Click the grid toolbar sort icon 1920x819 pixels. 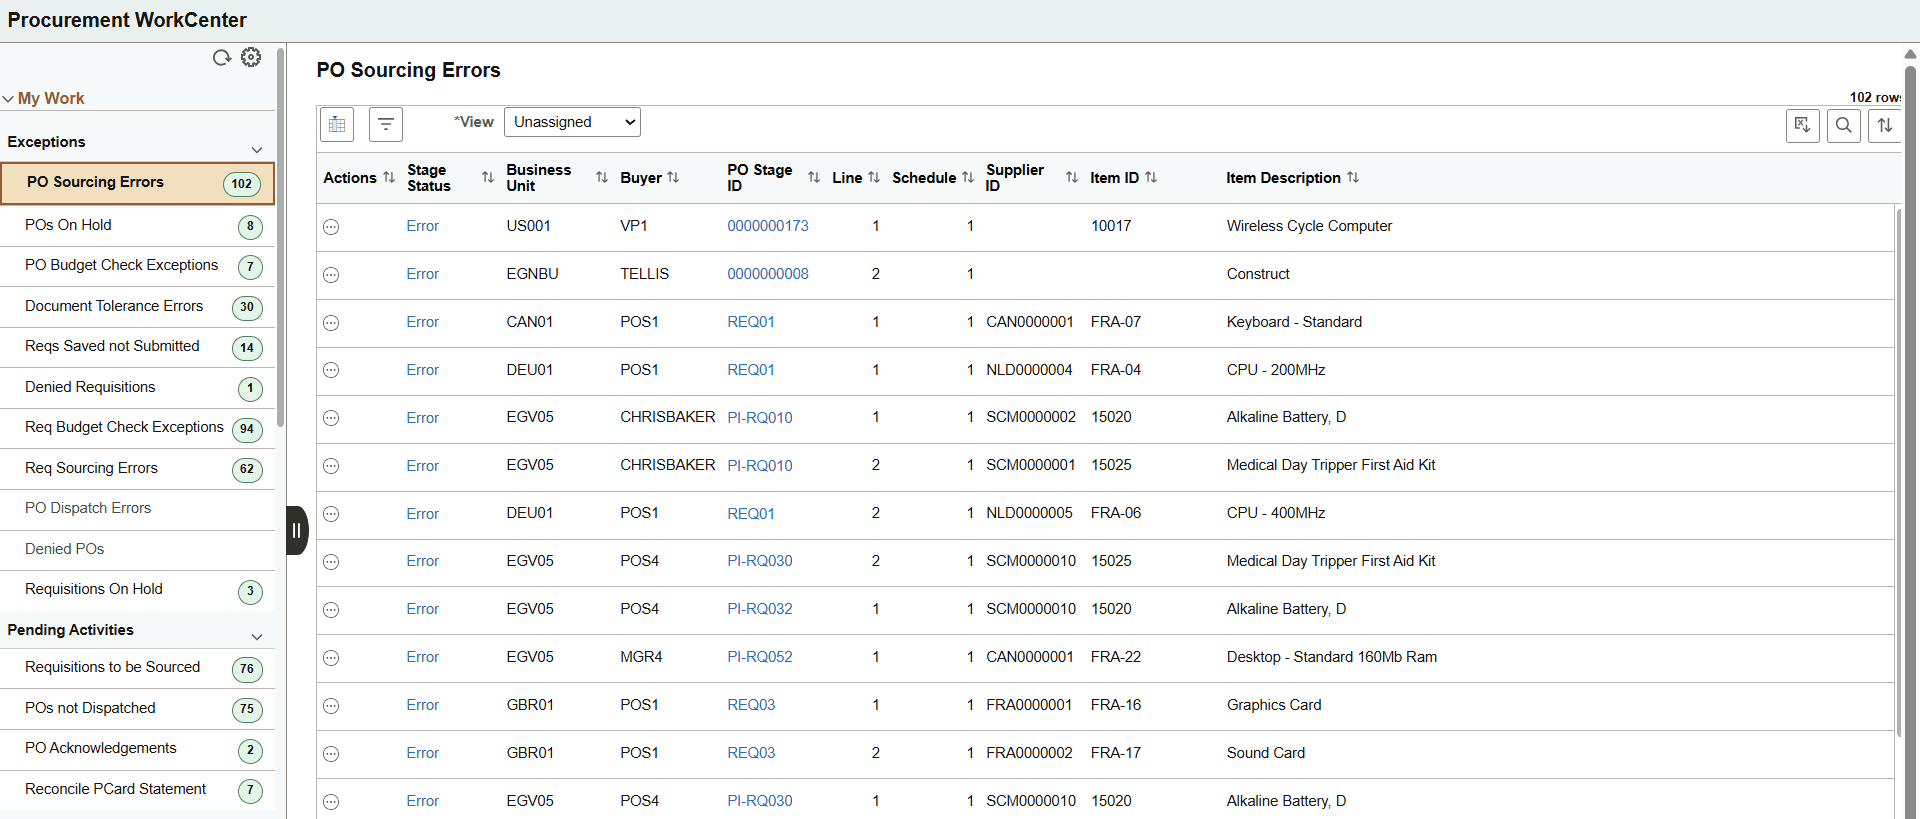(1884, 125)
